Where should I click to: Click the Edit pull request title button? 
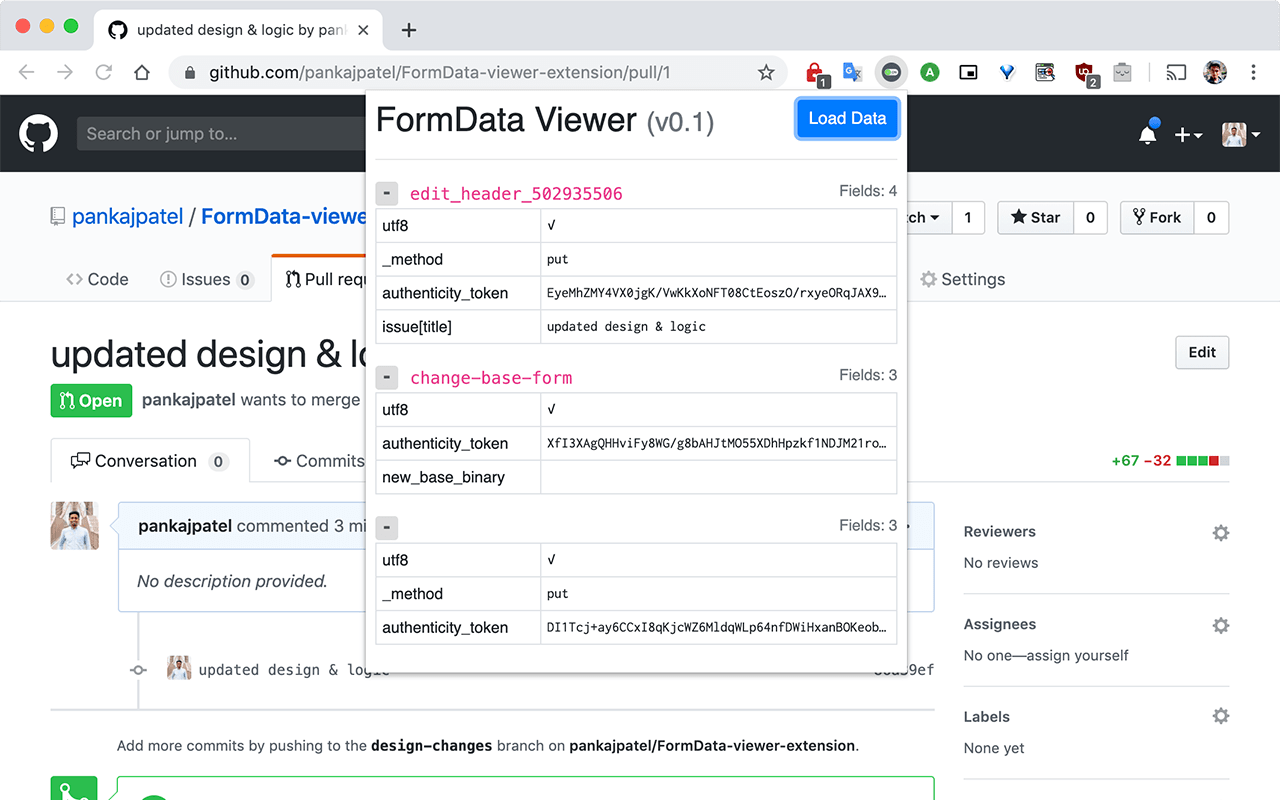(x=1202, y=352)
